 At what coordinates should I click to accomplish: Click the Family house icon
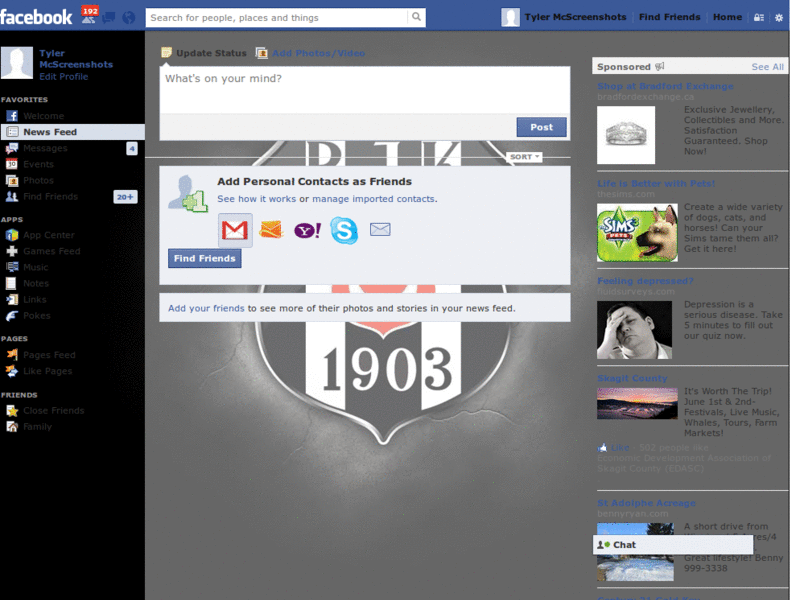pos(12,427)
